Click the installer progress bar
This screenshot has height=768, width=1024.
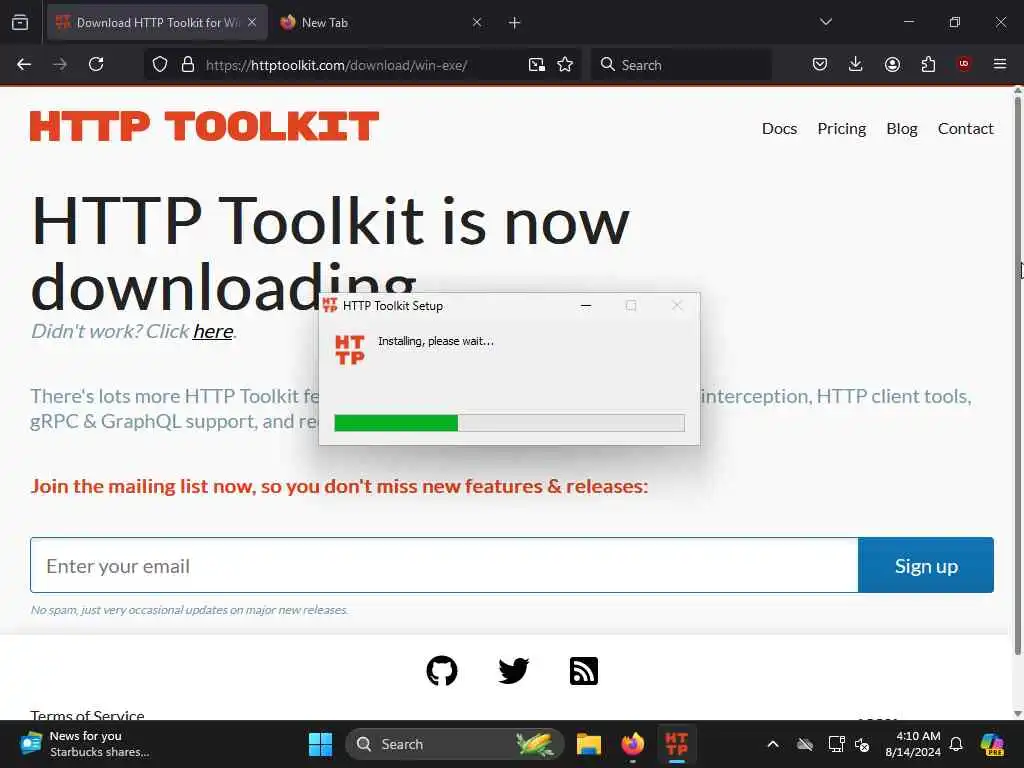pos(509,423)
